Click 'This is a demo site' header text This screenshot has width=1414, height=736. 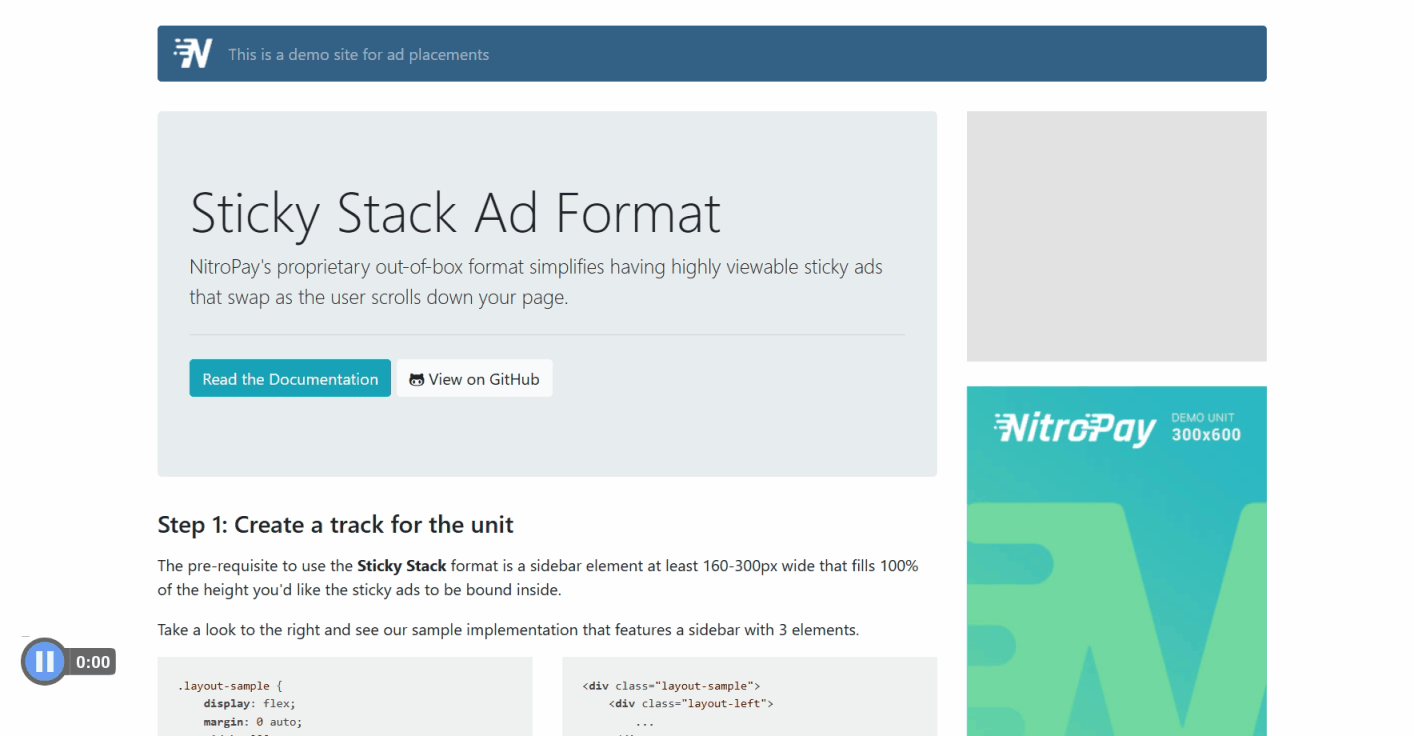(358, 54)
